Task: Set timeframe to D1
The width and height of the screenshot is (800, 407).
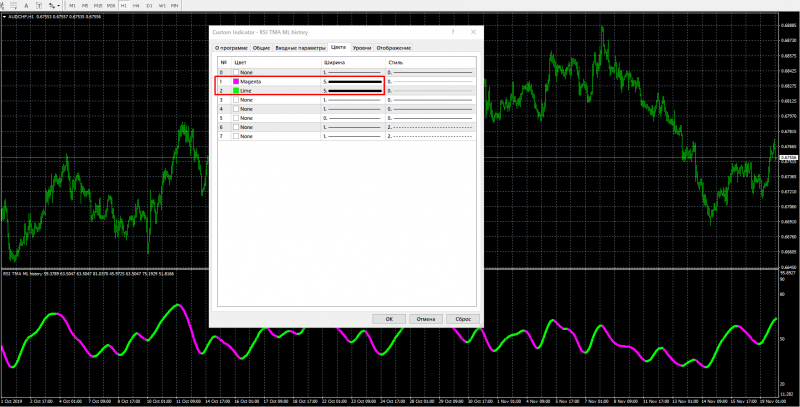Action: tap(149, 6)
